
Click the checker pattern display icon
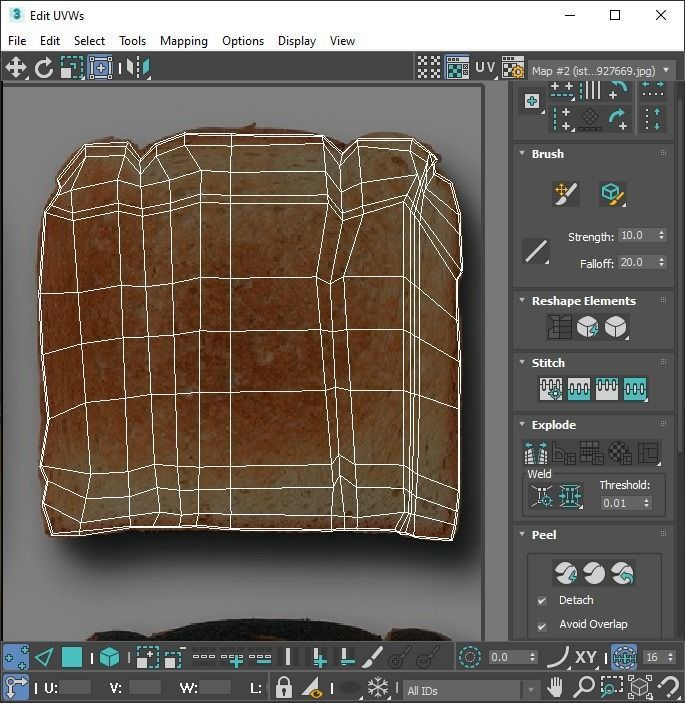(x=429, y=68)
